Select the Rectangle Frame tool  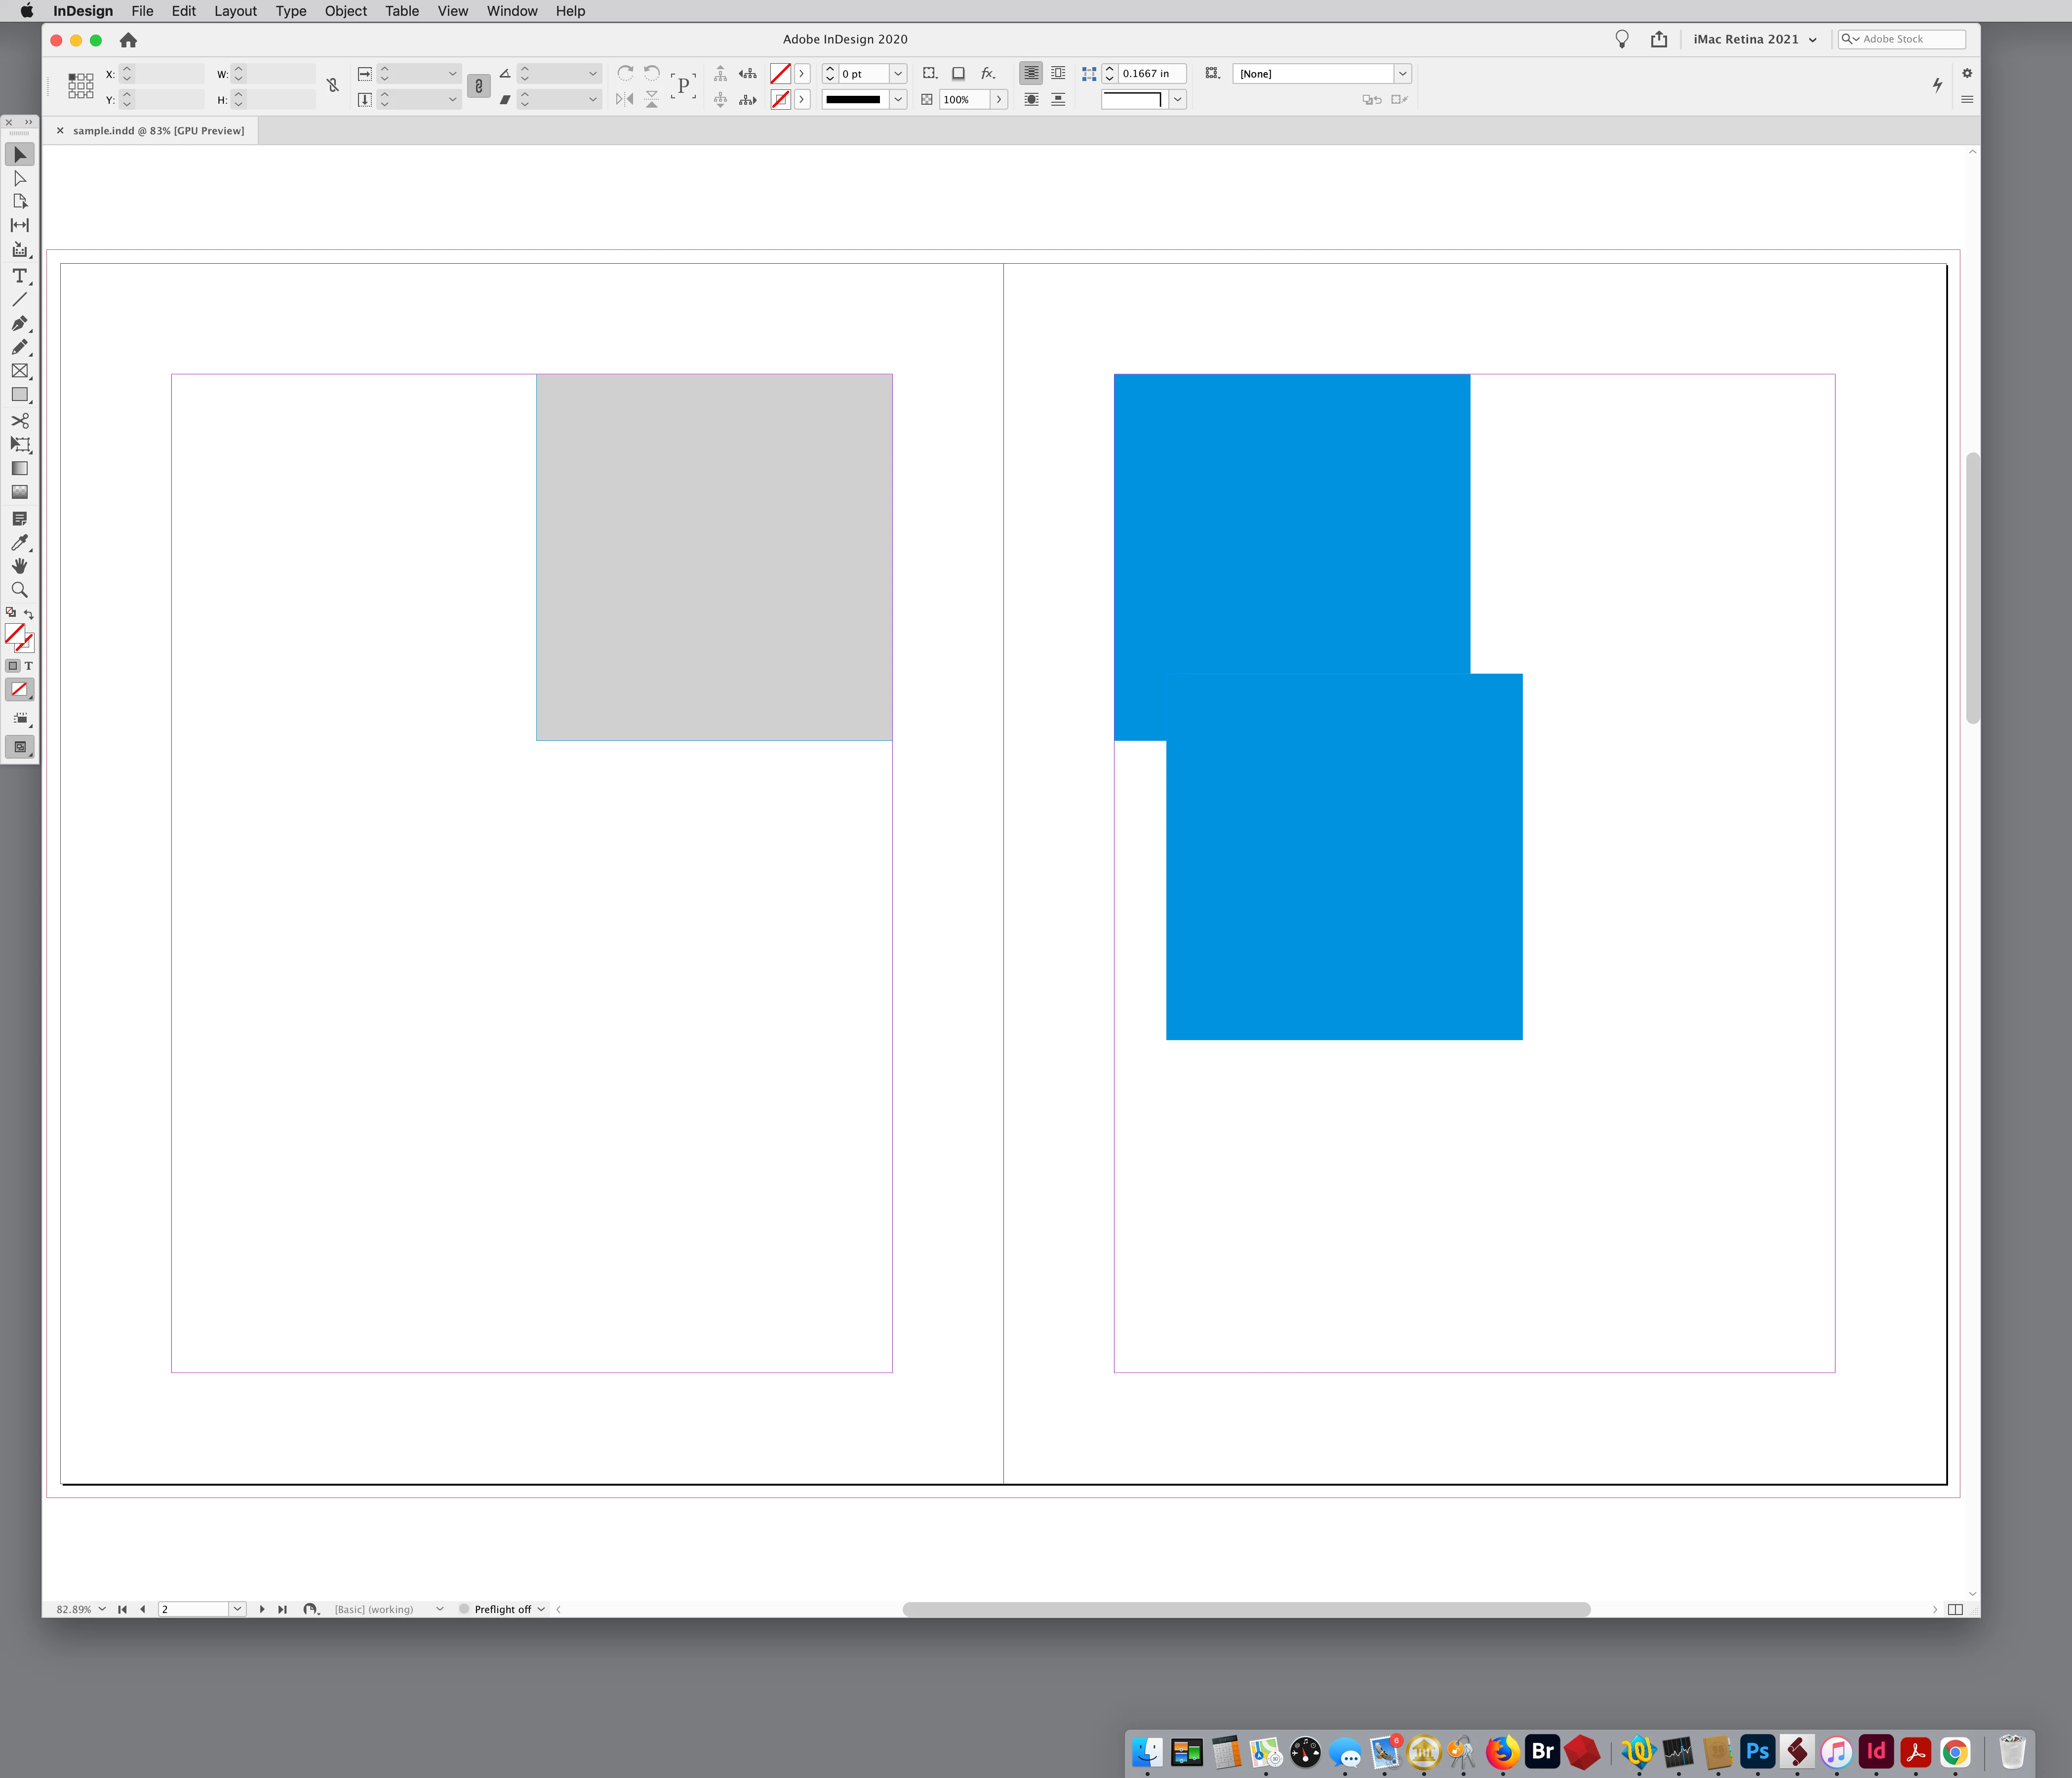tap(19, 371)
